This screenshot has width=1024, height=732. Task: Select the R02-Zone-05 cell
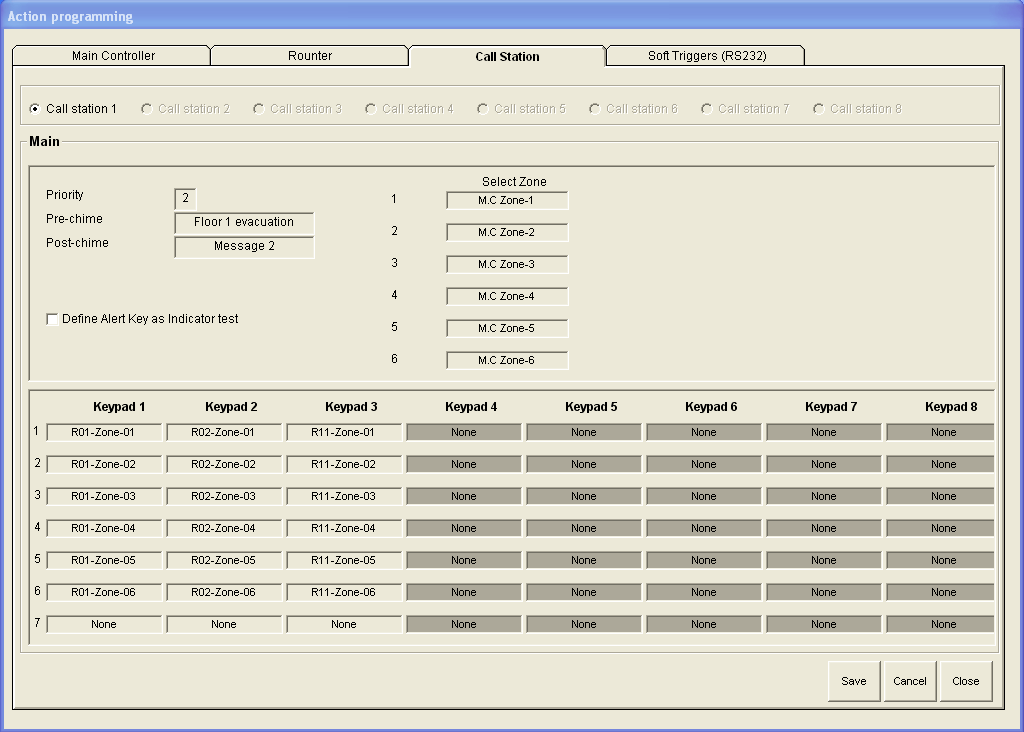click(224, 560)
